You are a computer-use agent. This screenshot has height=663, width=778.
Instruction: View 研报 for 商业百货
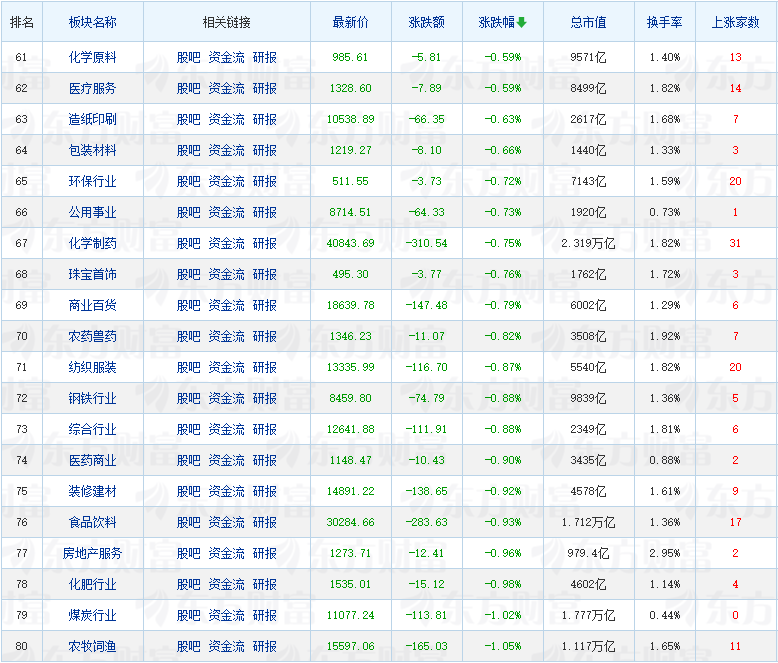point(264,306)
